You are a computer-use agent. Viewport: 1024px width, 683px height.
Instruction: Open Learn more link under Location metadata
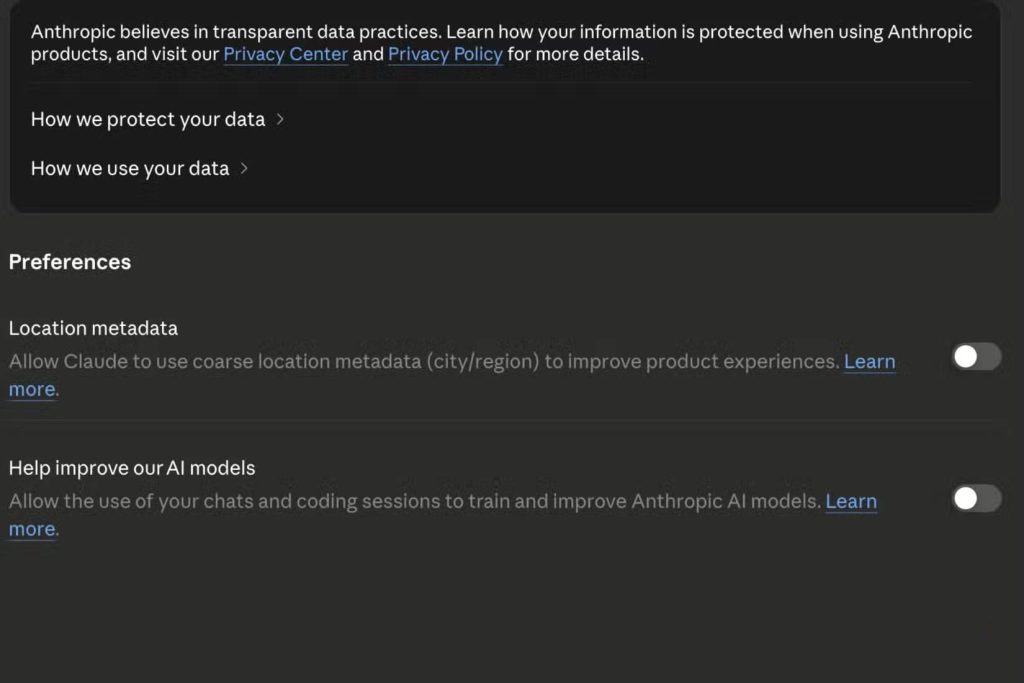click(869, 361)
